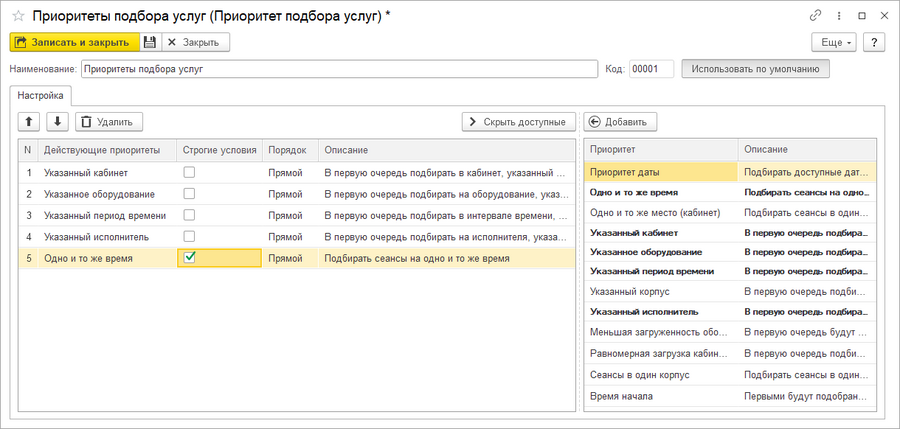Click Прямой order cell for Указанный кабинет
This screenshot has height=429, width=900.
tap(290, 172)
